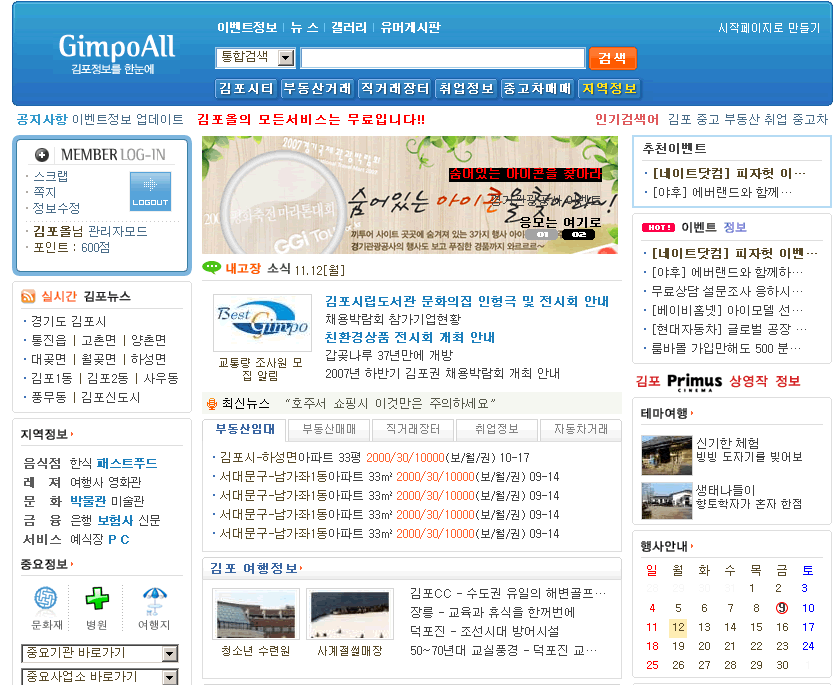
Task: Open 김포시-하성면아파트 33평 listing
Action: [x=374, y=458]
